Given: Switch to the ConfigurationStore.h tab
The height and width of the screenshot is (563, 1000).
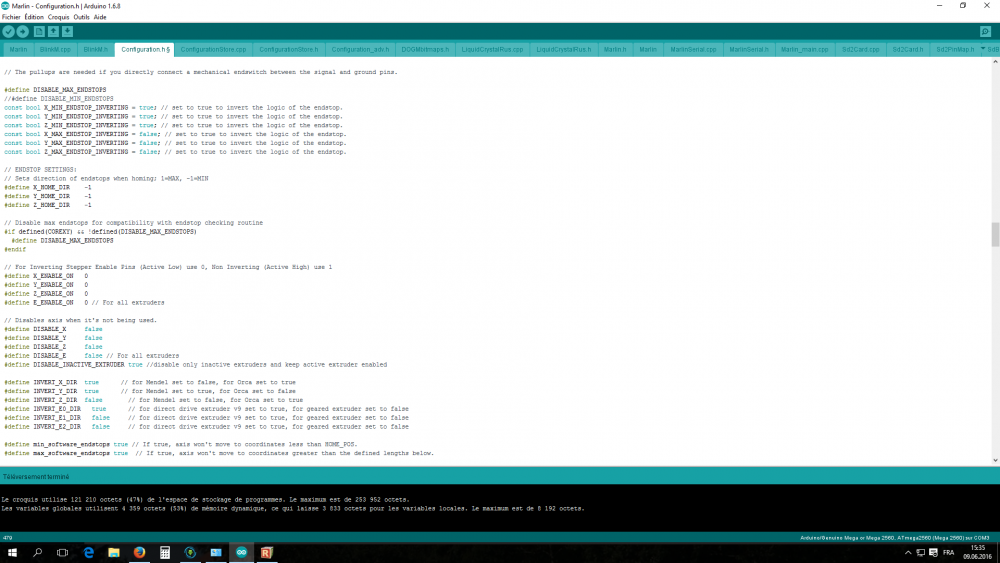Looking at the screenshot, I should (288, 49).
